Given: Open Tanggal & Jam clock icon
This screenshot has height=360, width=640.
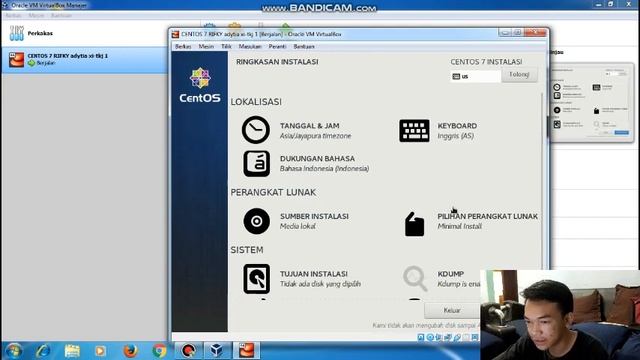Looking at the screenshot, I should (x=256, y=130).
